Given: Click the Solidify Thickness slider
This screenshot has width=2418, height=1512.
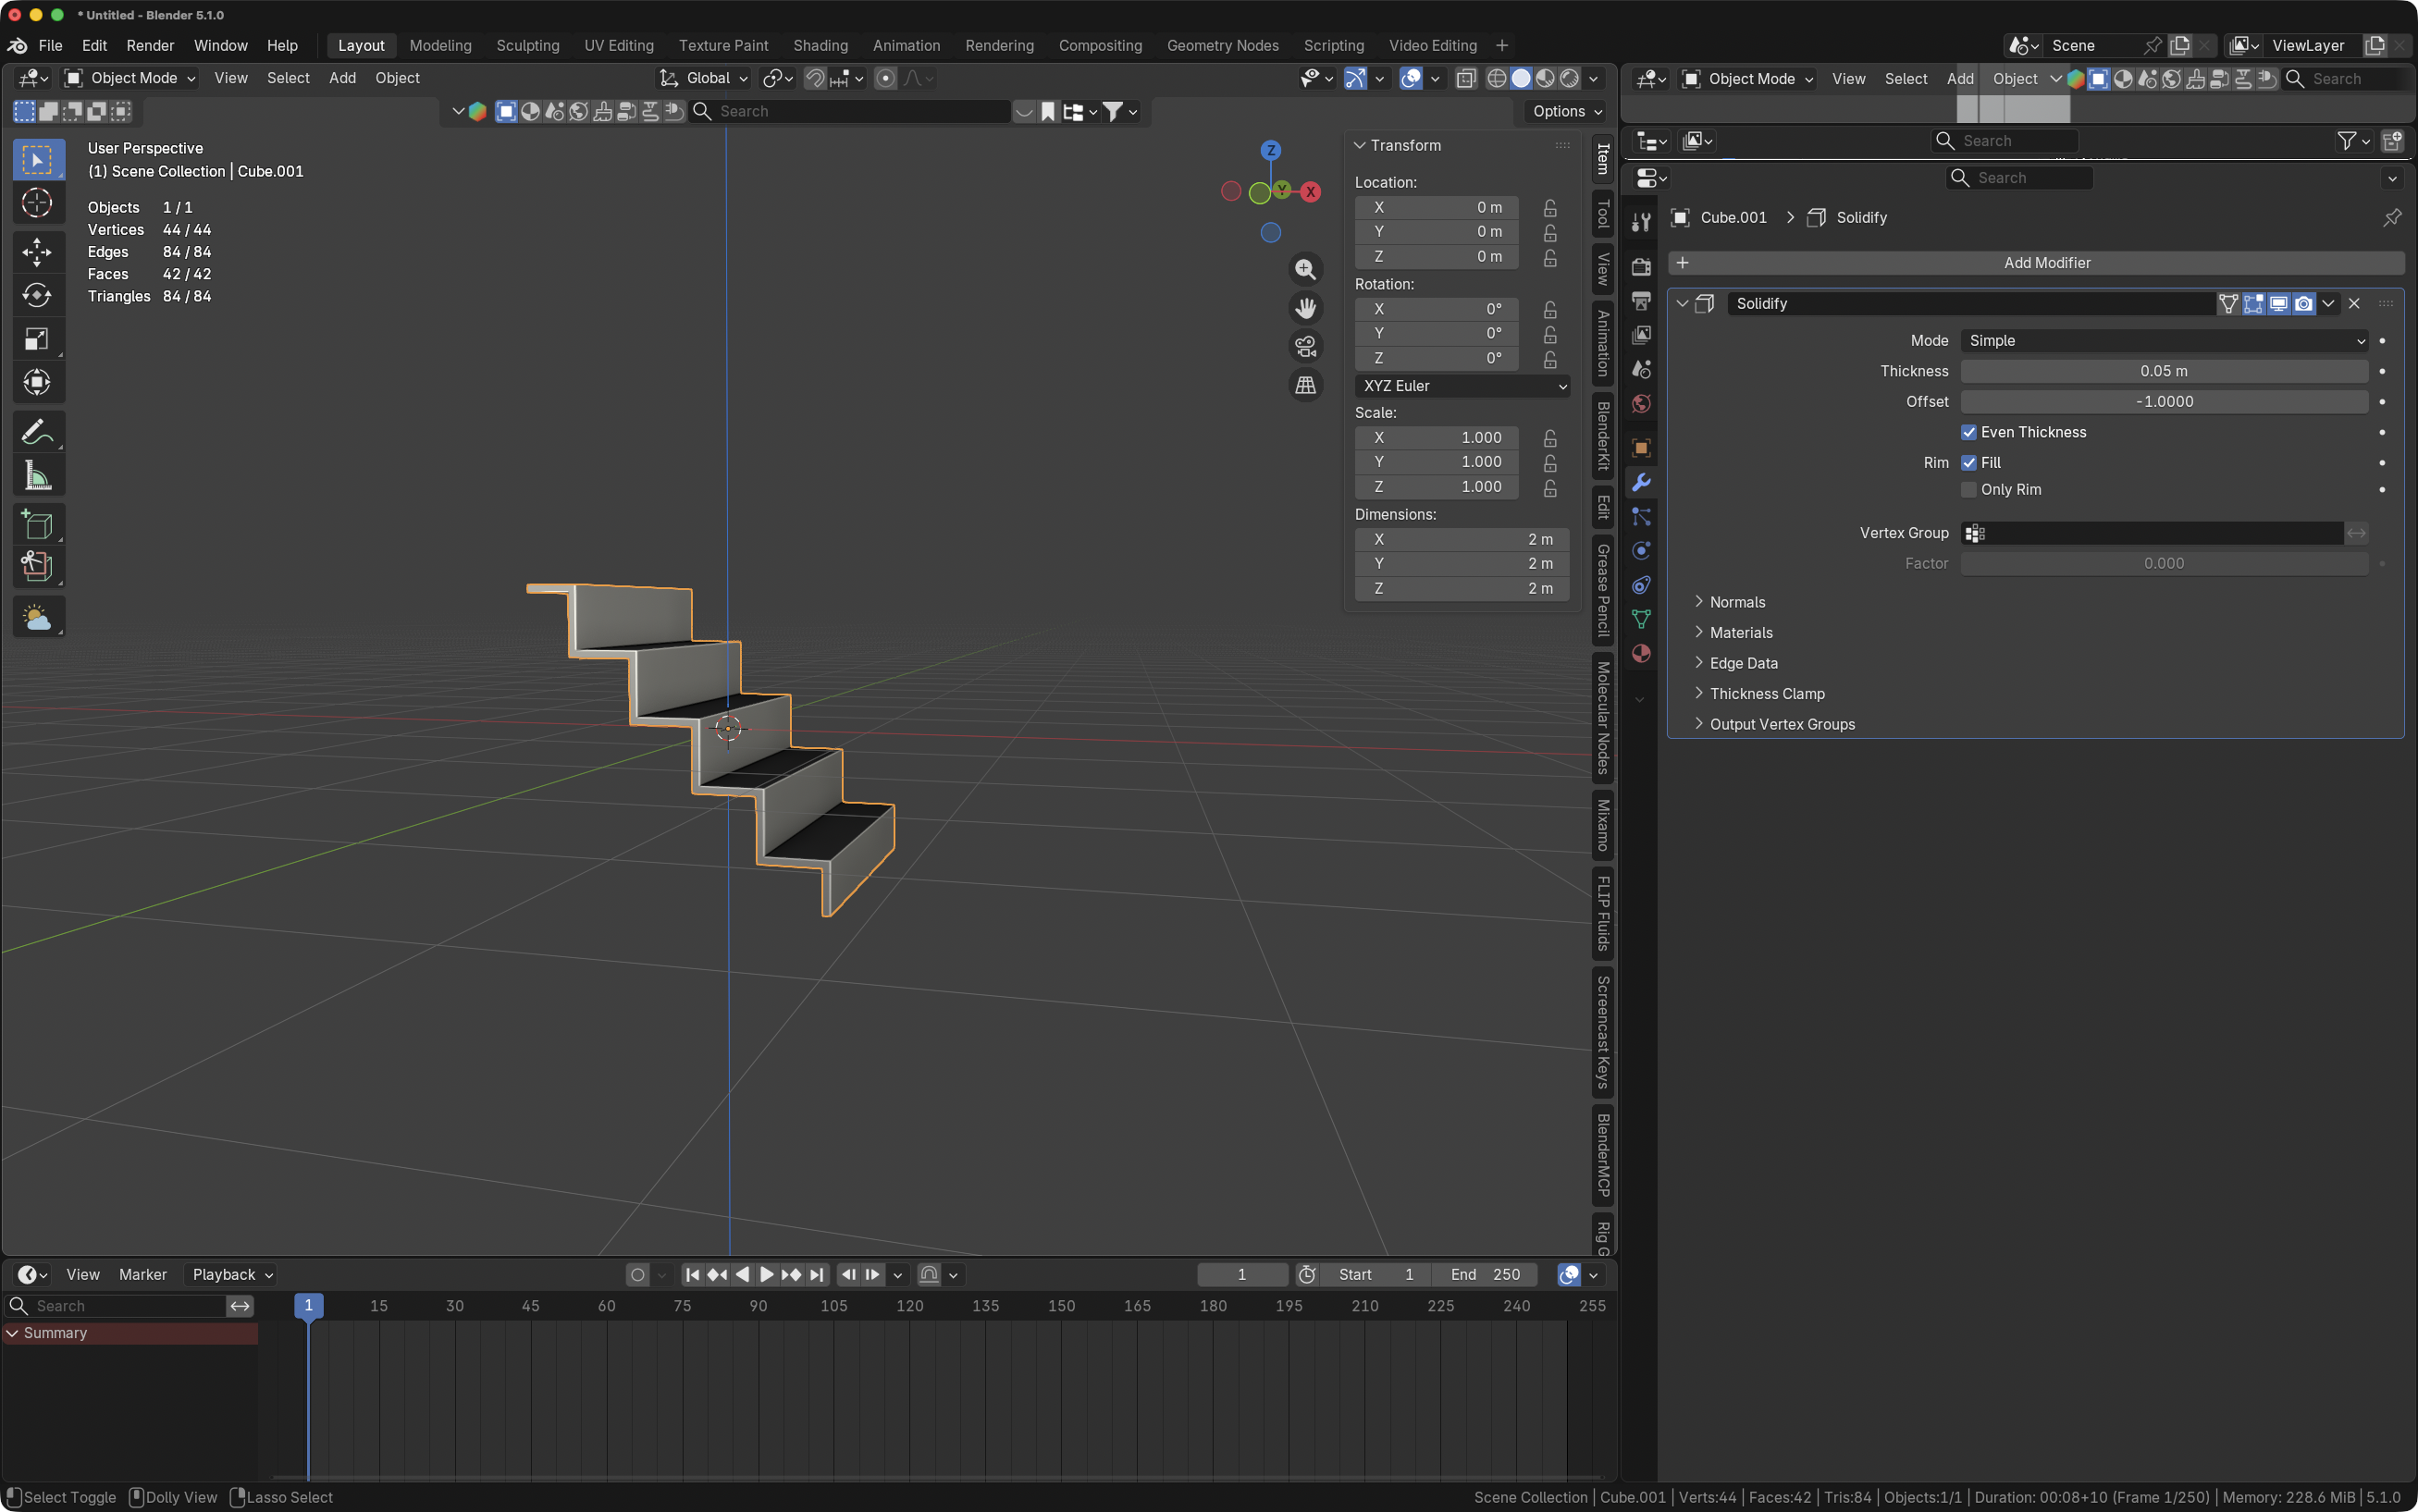Looking at the screenshot, I should (2164, 371).
